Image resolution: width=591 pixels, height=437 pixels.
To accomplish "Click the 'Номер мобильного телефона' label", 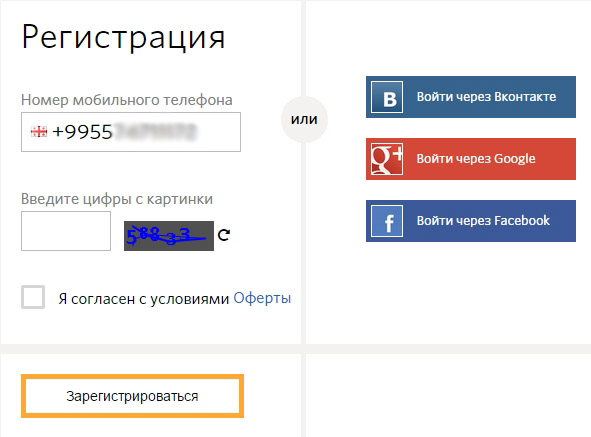I will click(127, 100).
